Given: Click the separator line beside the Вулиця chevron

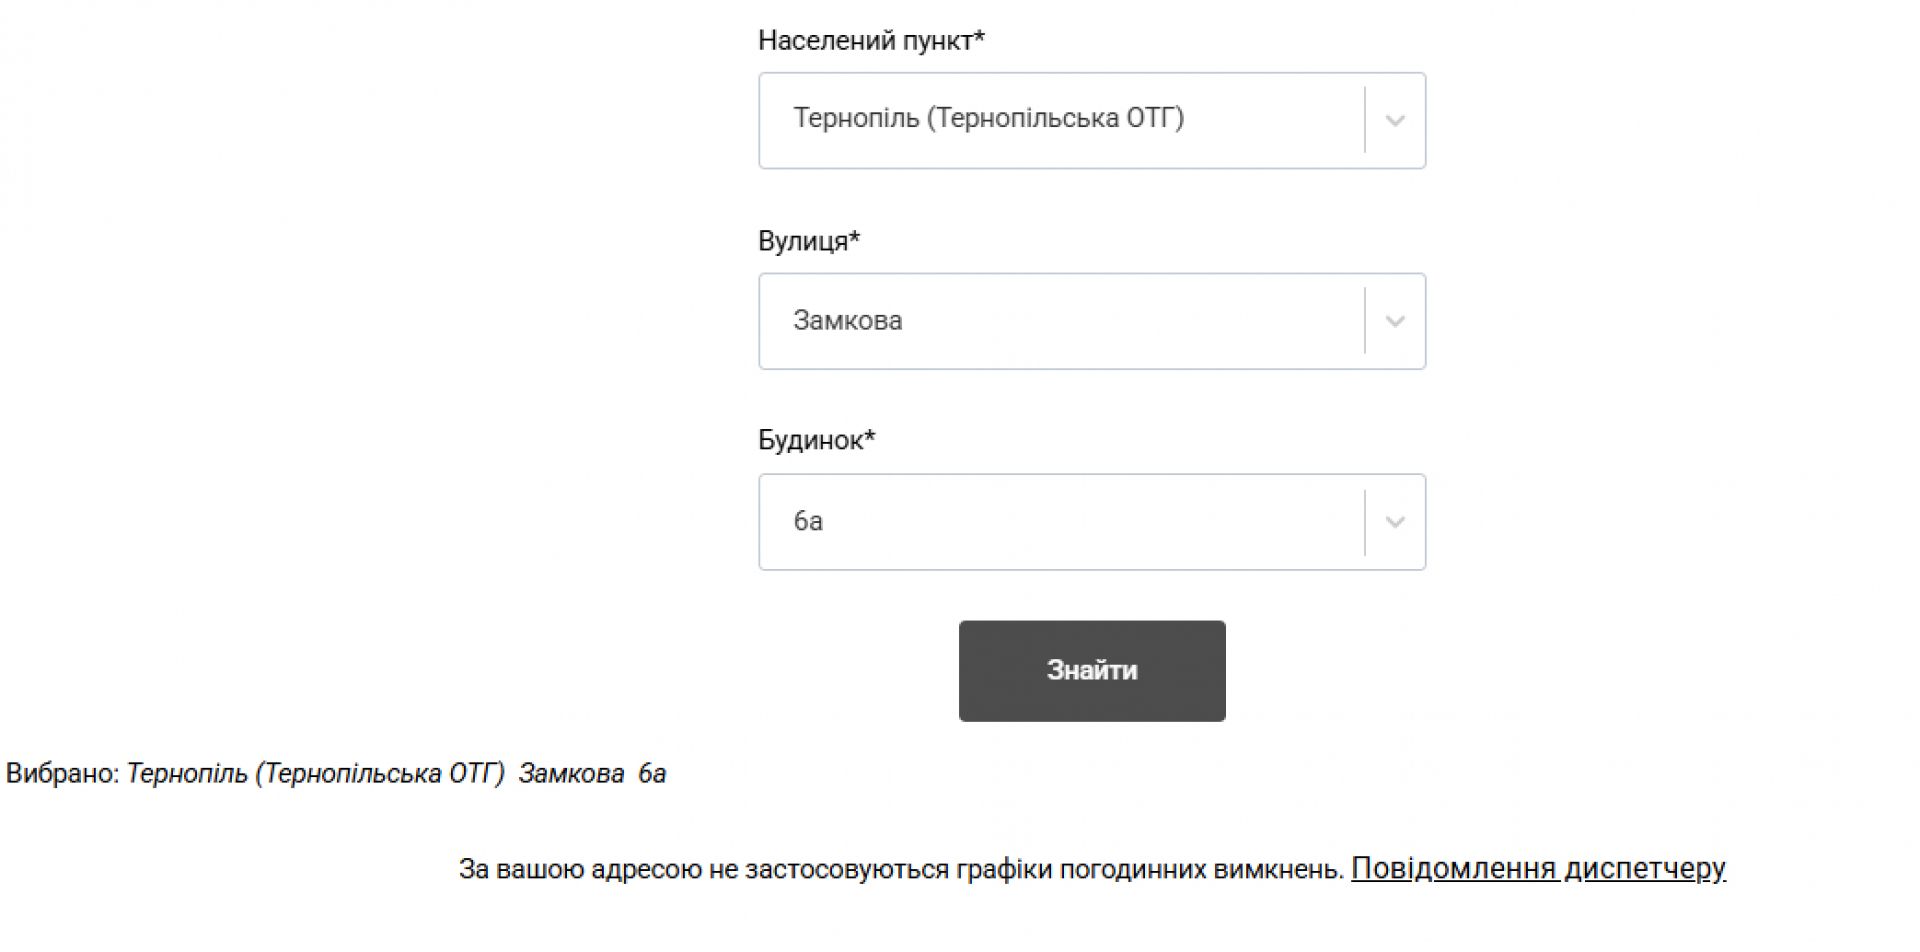Looking at the screenshot, I should point(1365,321).
